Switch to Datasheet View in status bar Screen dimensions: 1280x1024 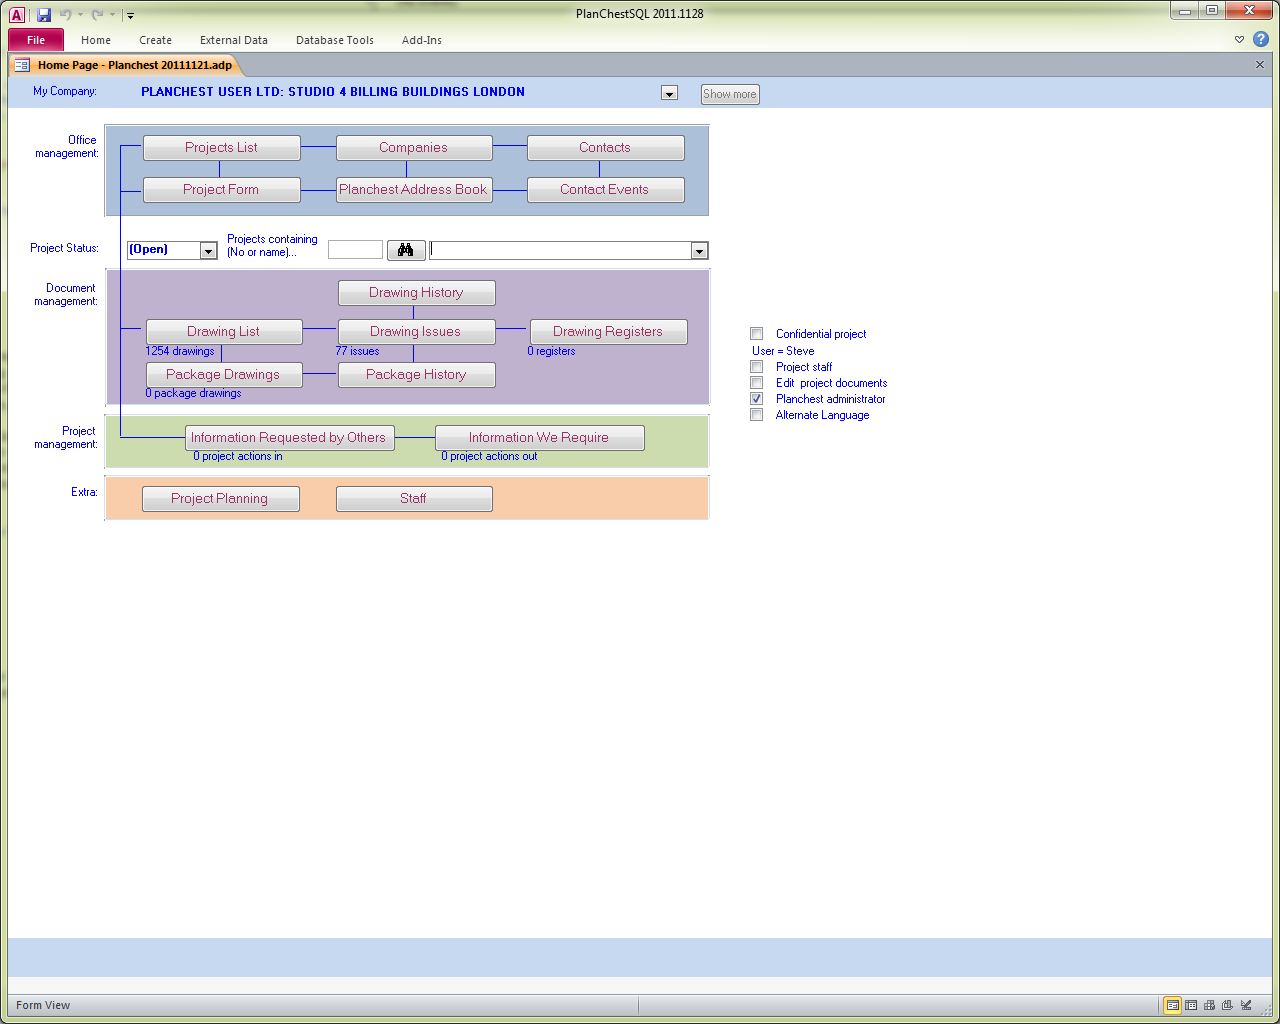coord(1191,1005)
